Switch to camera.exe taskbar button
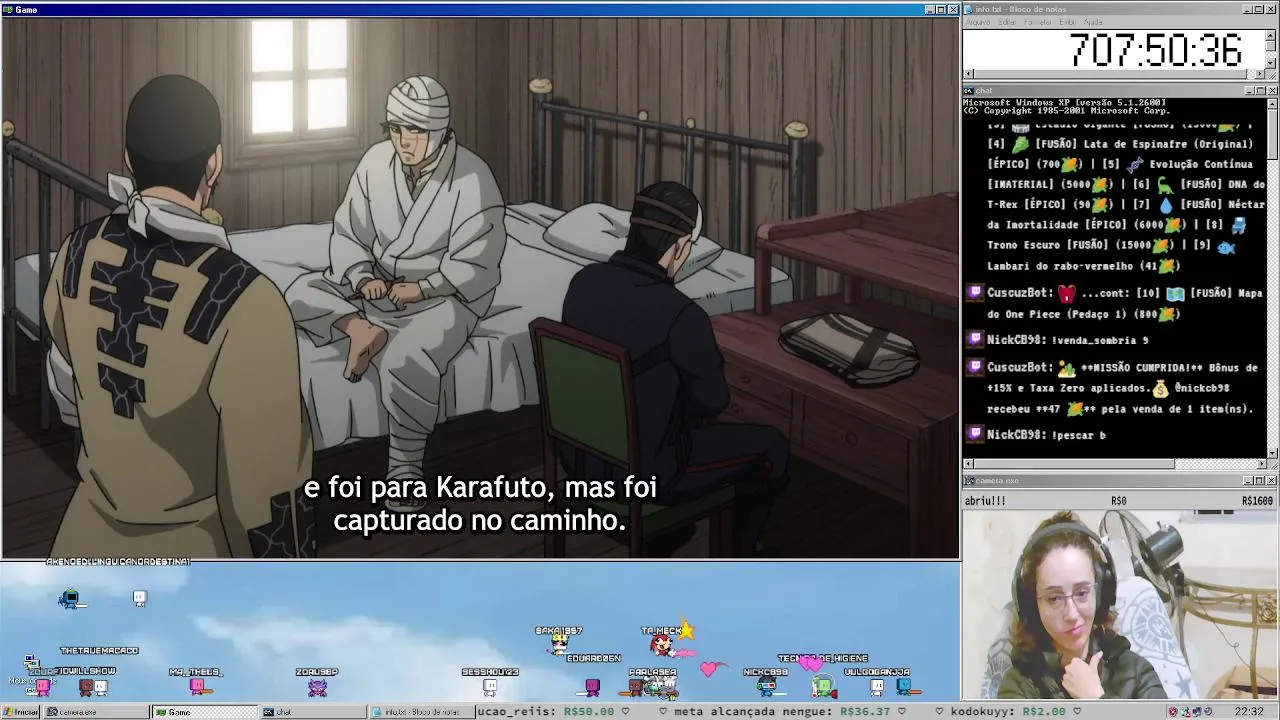This screenshot has height=720, width=1280. [x=95, y=712]
